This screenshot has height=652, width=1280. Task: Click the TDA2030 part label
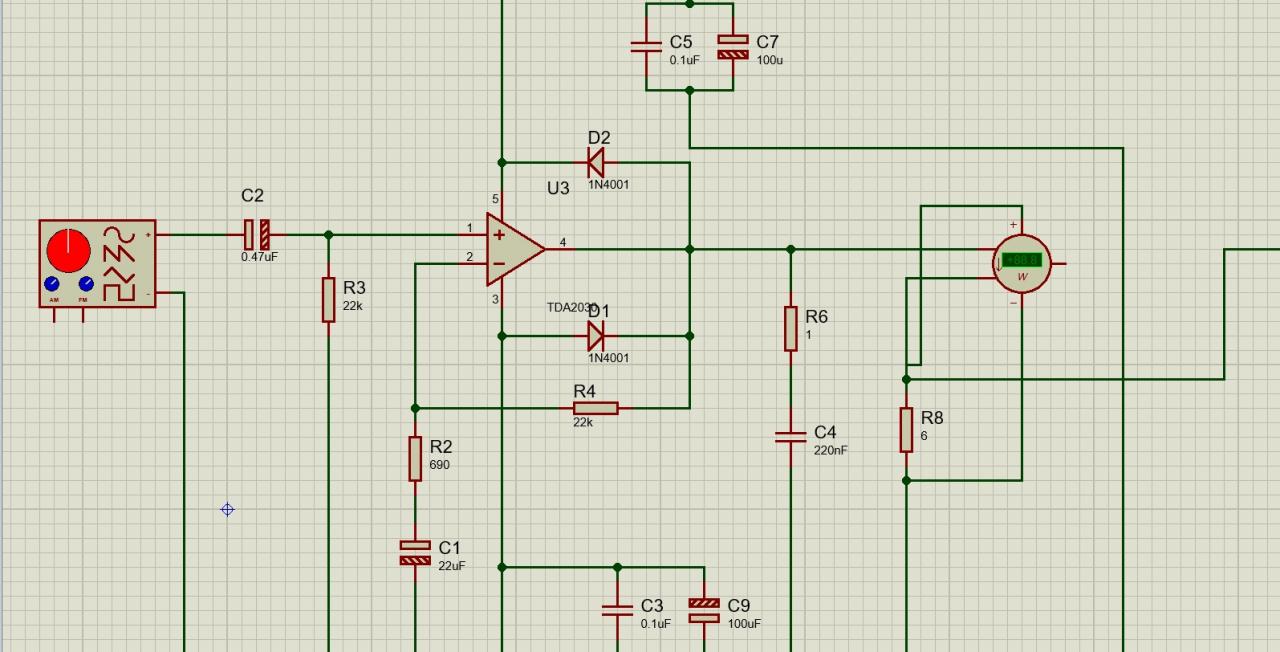571,308
